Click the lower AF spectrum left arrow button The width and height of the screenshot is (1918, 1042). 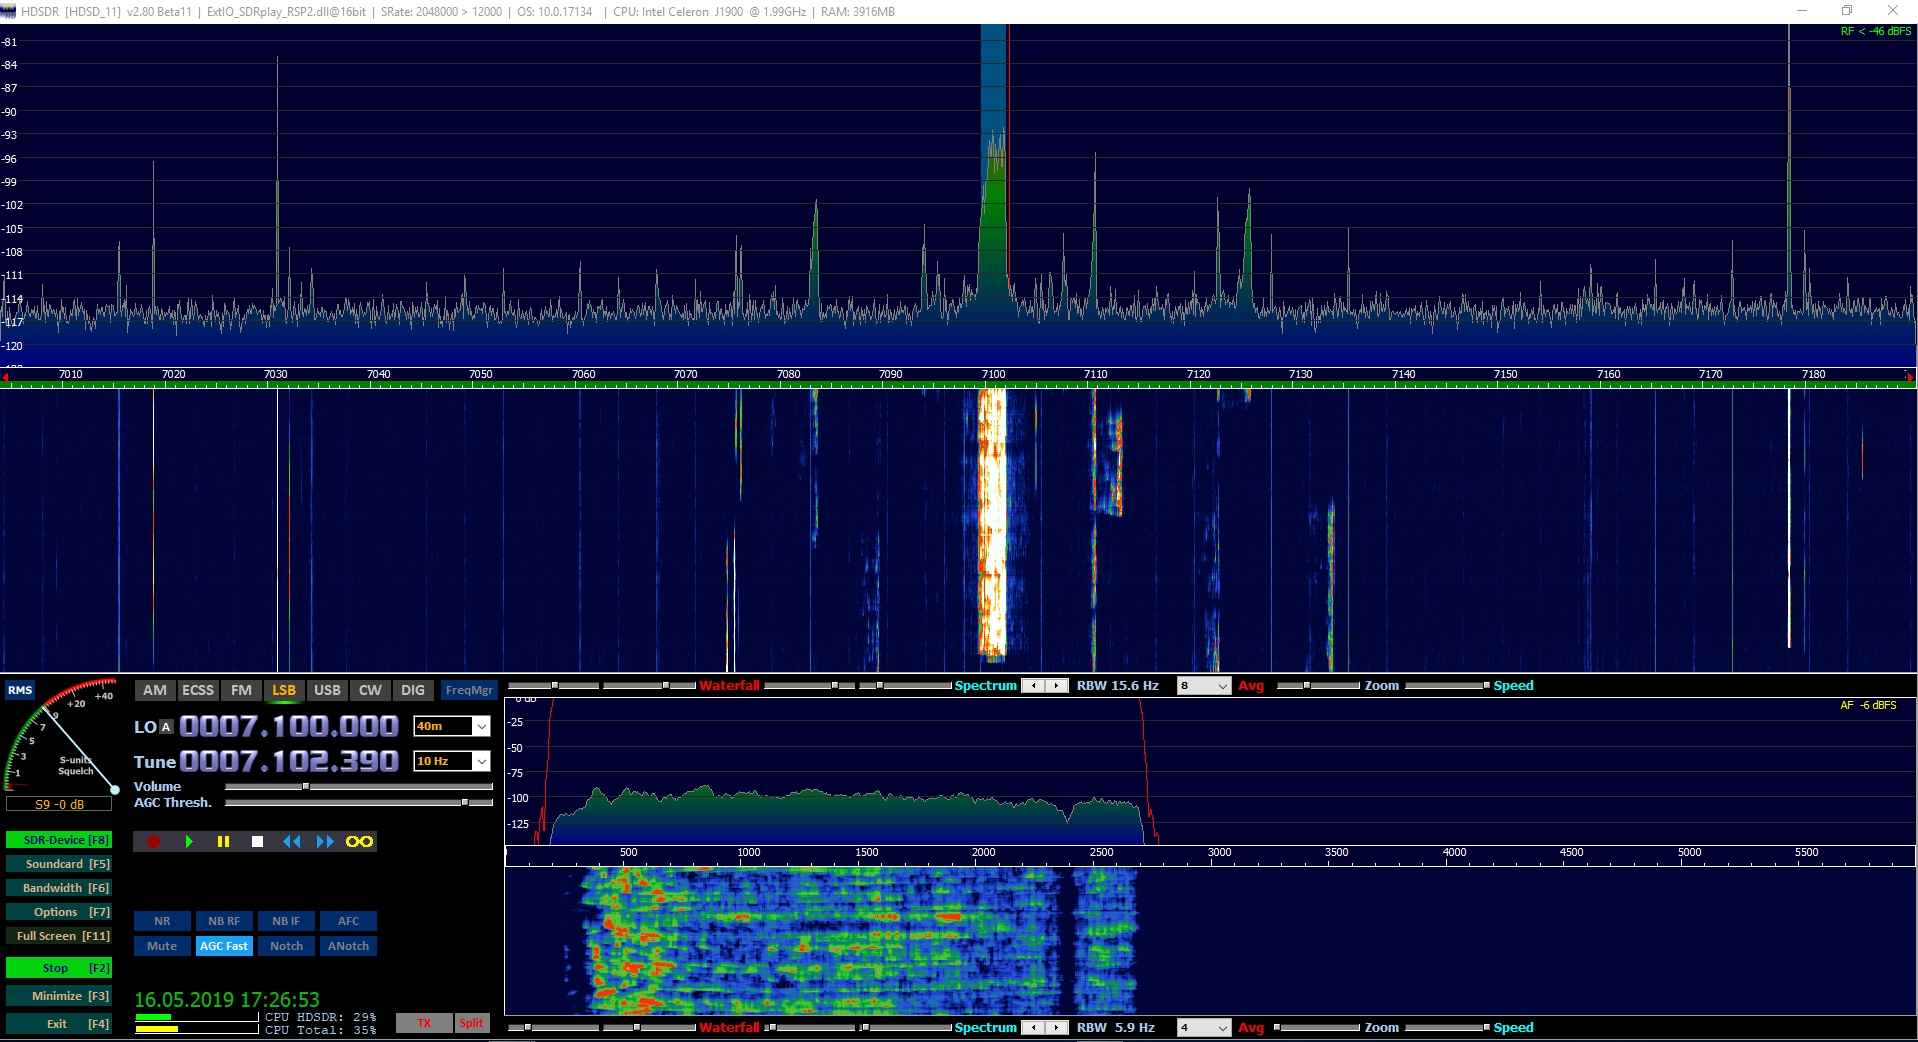point(1034,1028)
